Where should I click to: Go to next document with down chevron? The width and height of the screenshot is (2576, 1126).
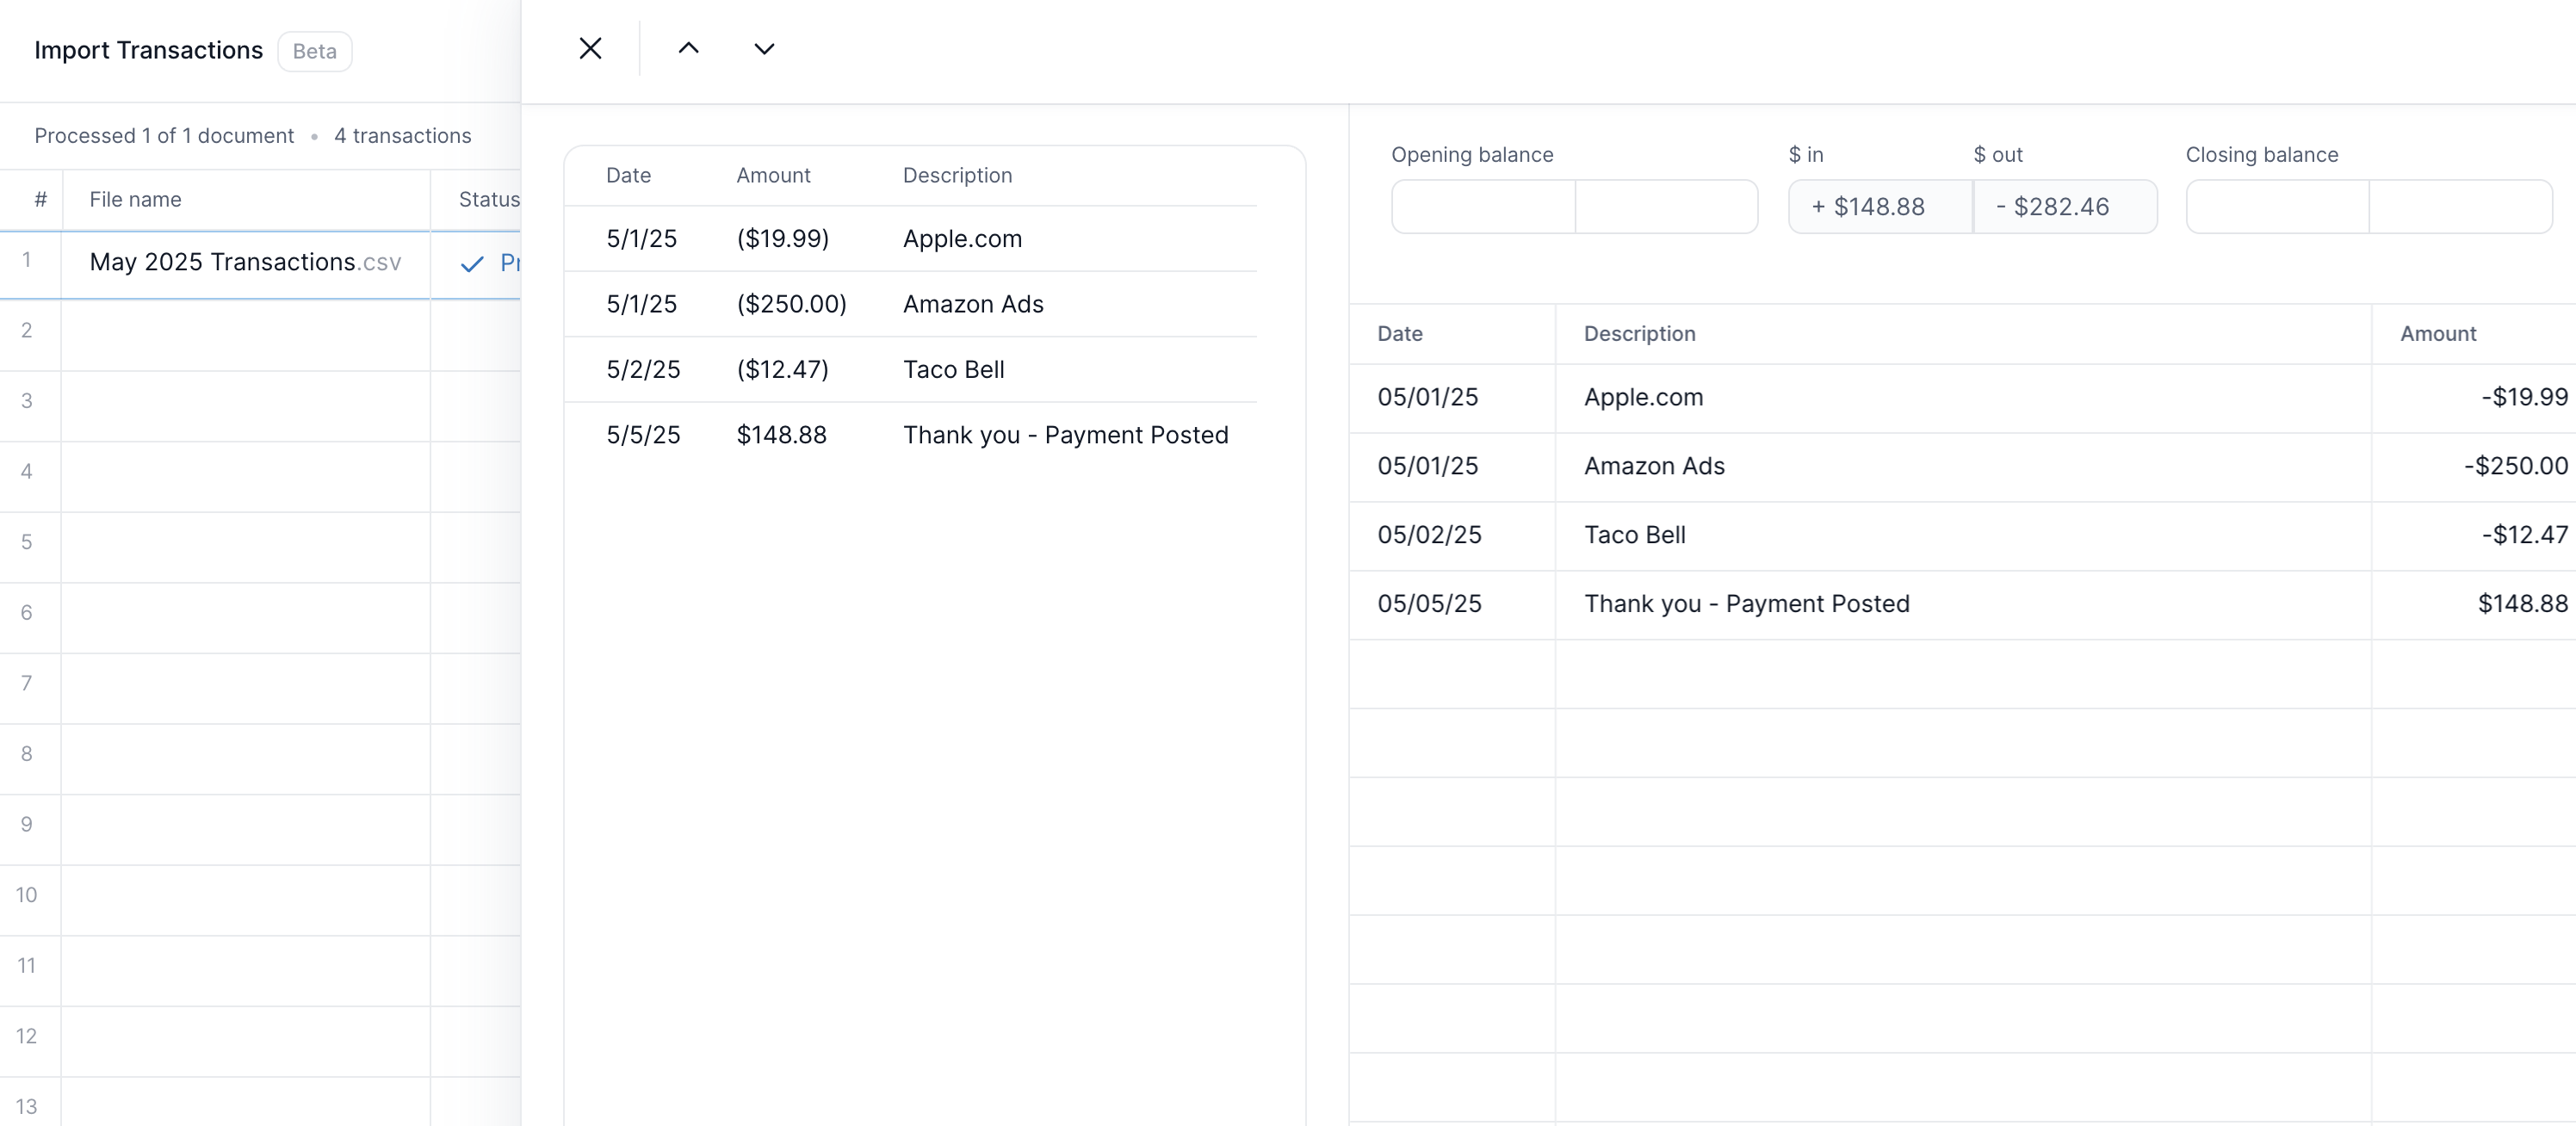click(x=764, y=48)
